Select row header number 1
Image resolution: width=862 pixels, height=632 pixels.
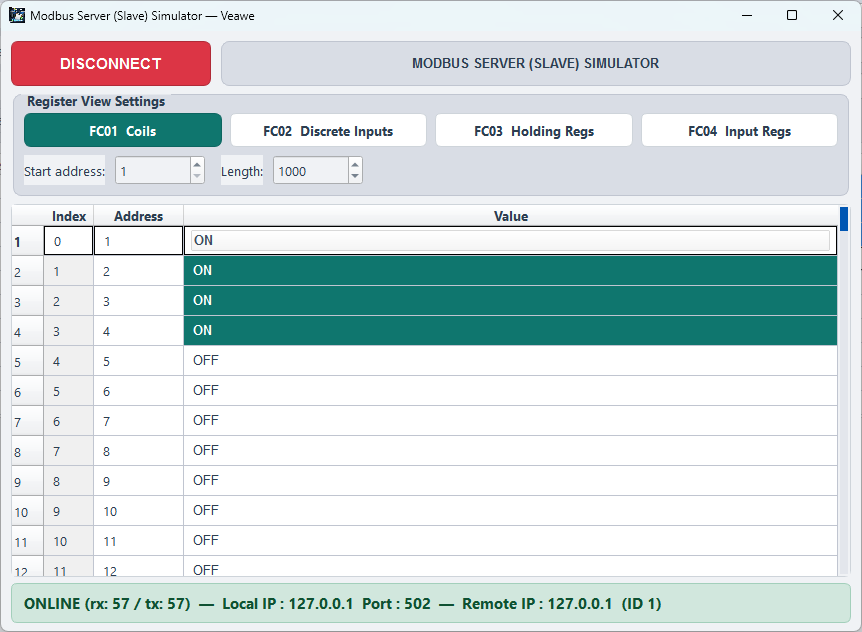click(27, 241)
